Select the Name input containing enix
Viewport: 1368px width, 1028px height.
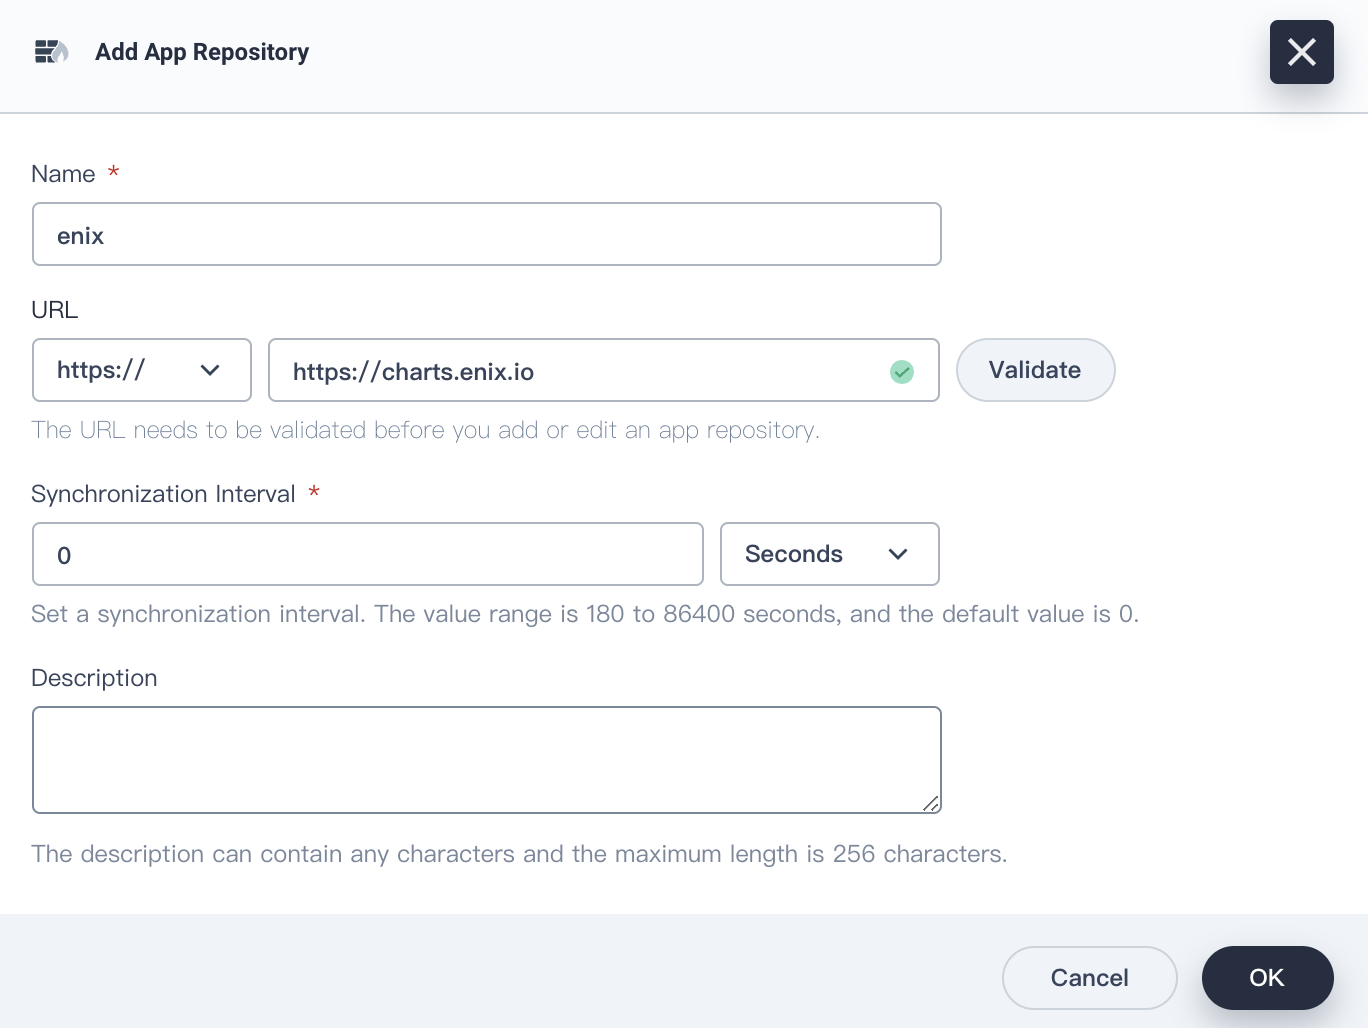click(x=486, y=234)
